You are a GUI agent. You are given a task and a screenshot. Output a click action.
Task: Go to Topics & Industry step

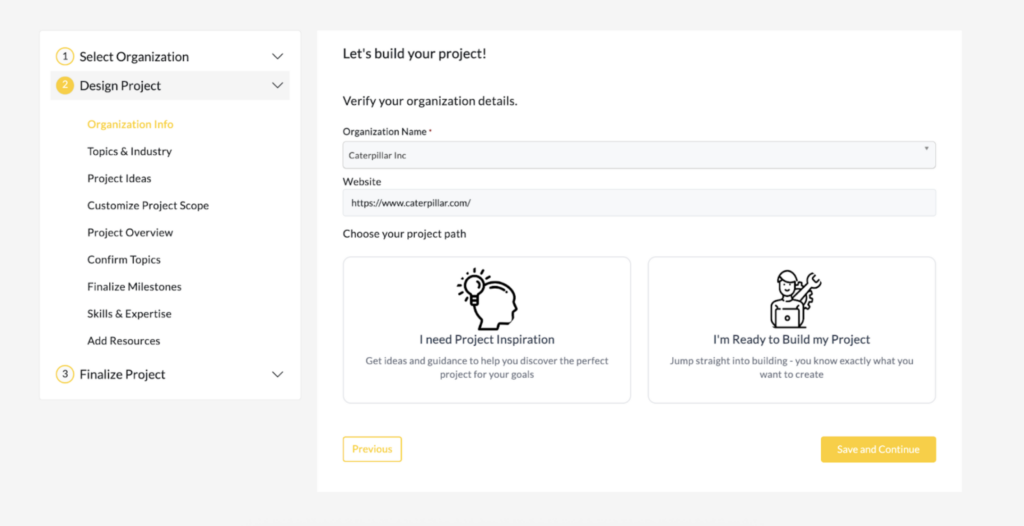click(x=129, y=152)
